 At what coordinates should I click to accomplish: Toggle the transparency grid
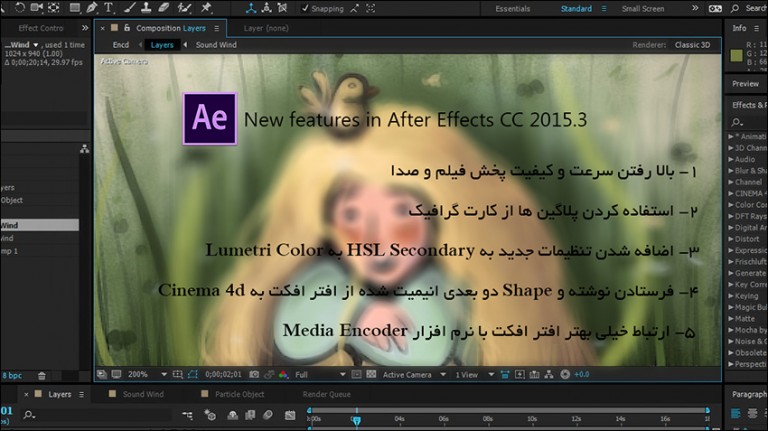371,375
